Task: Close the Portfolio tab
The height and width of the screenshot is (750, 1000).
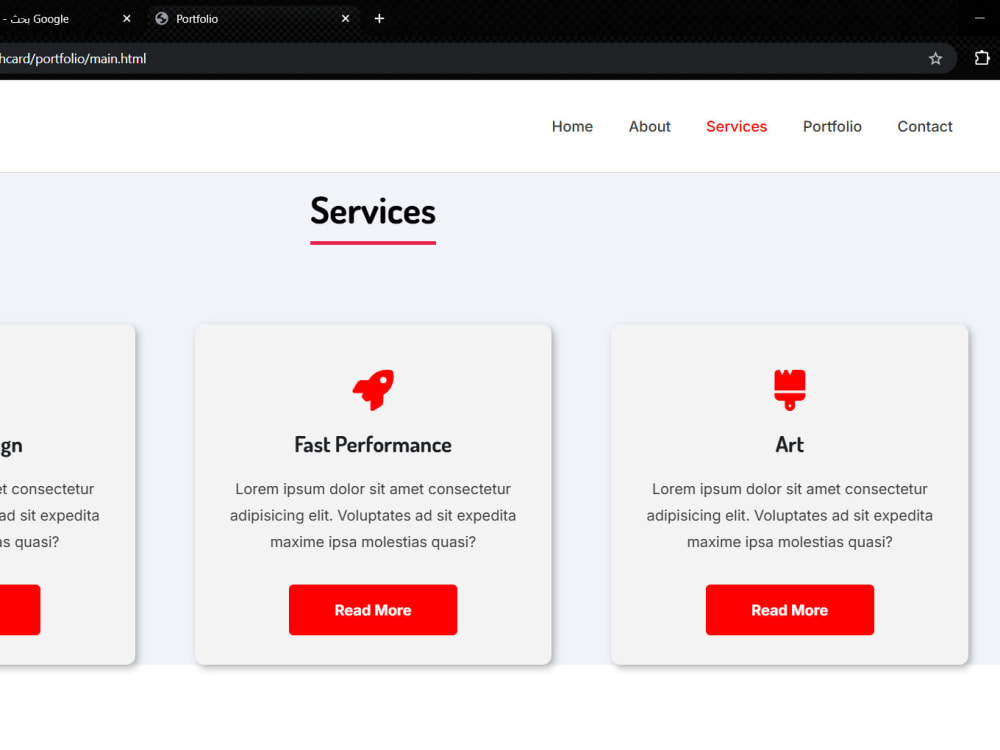Action: tap(345, 18)
